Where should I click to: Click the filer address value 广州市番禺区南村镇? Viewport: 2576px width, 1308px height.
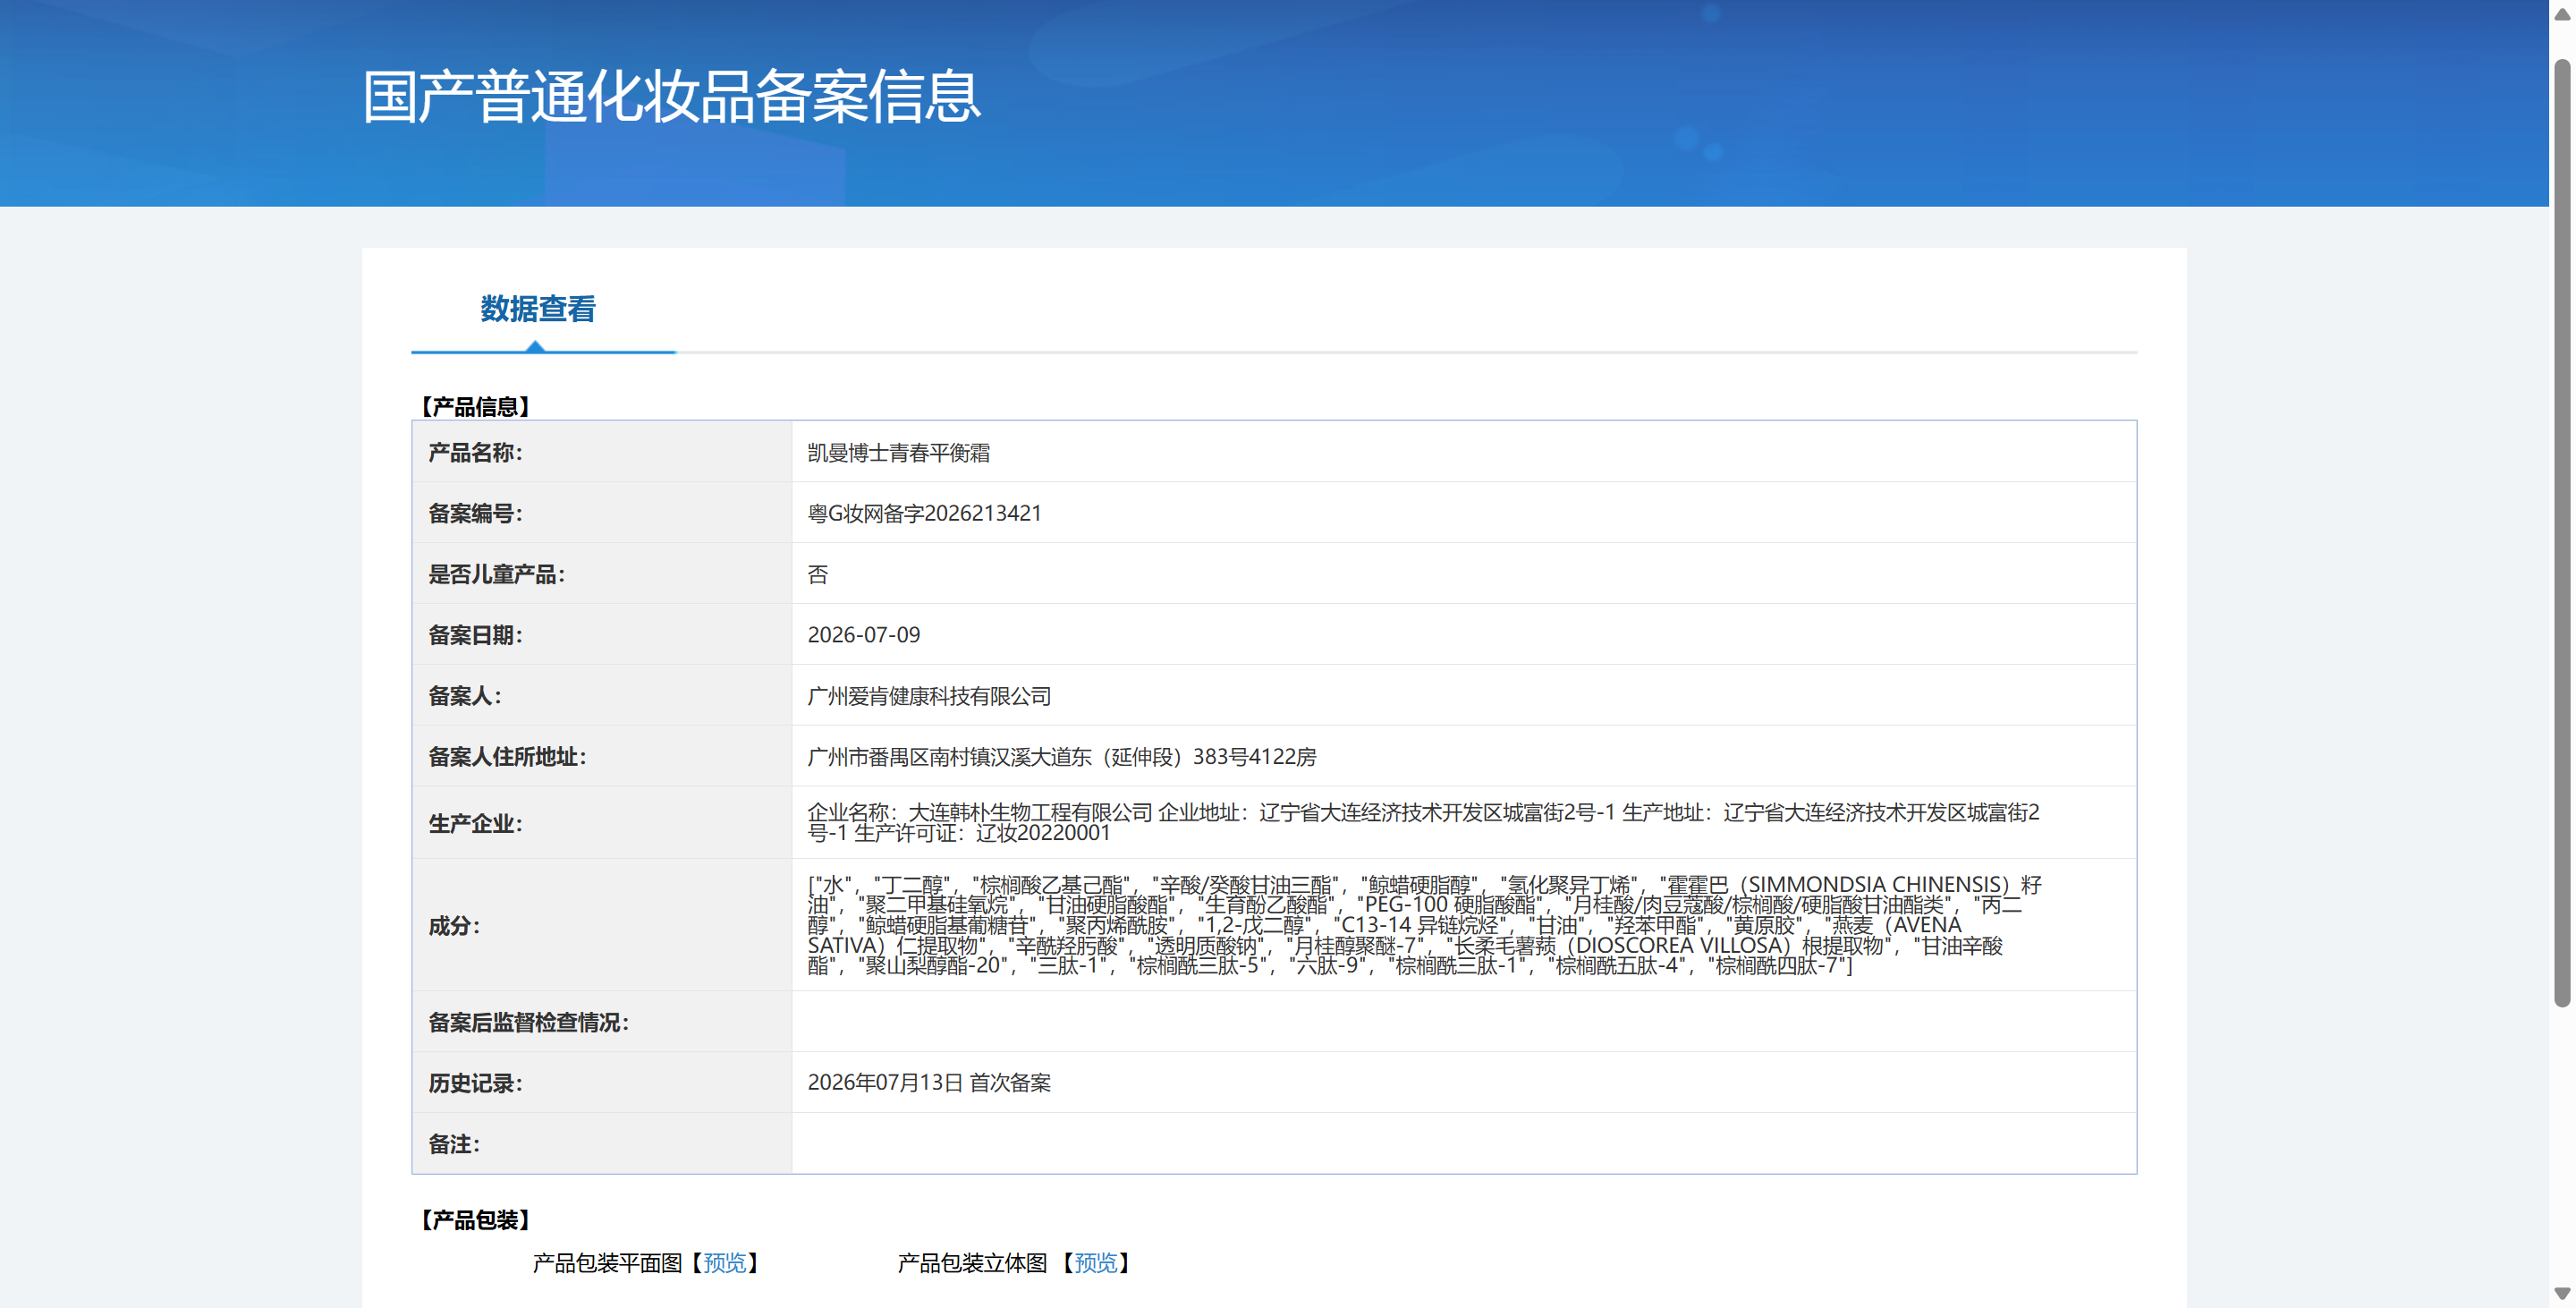(1061, 757)
